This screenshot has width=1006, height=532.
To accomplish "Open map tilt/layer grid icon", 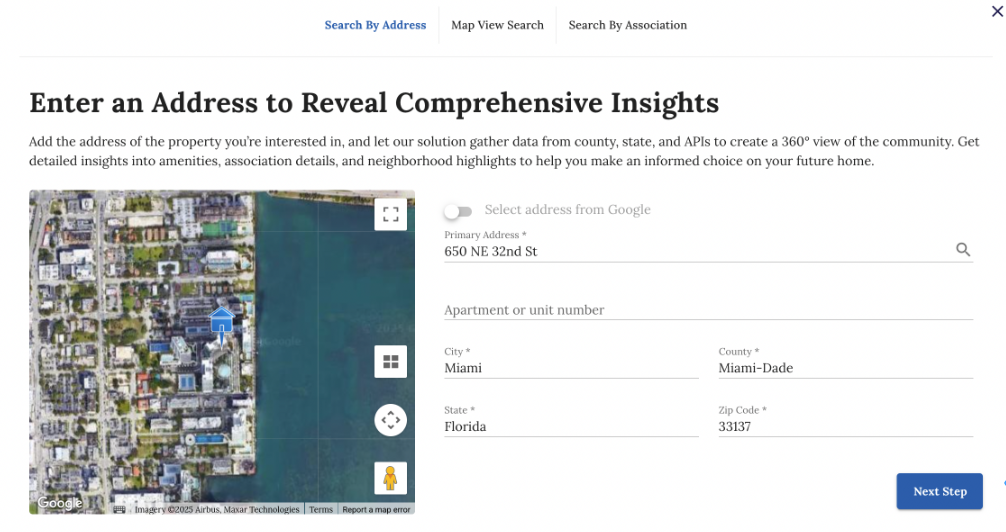I will (x=391, y=362).
